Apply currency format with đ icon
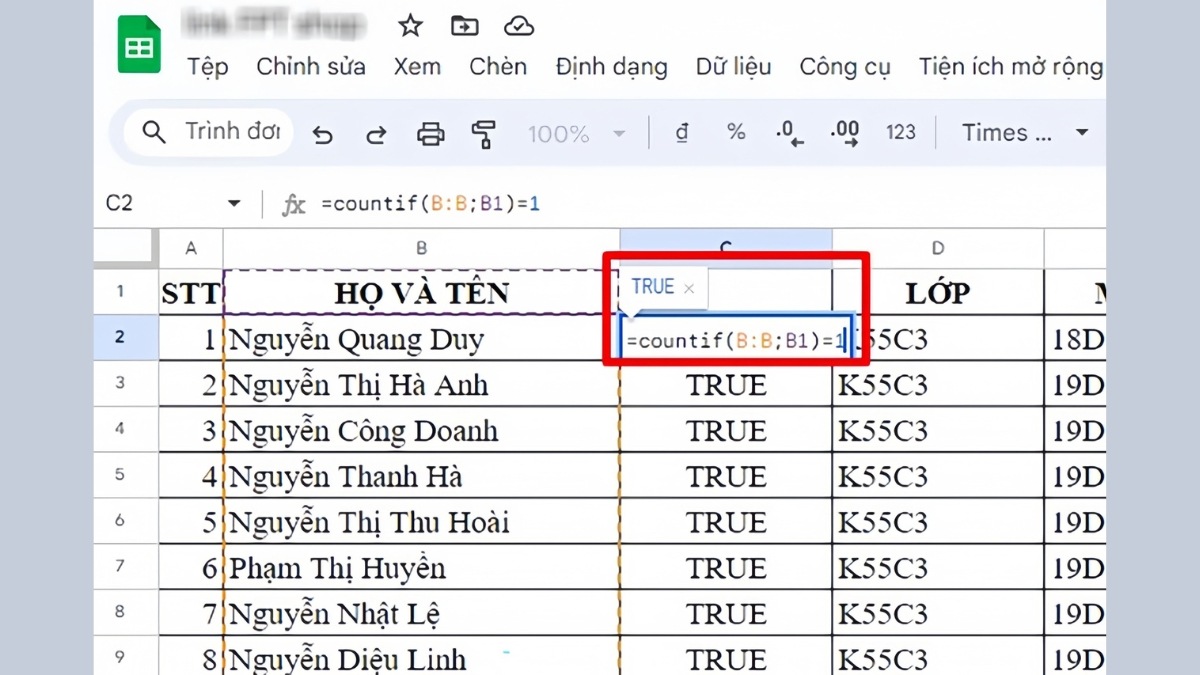Screen dimensions: 1200x675 pyautogui.click(x=682, y=133)
